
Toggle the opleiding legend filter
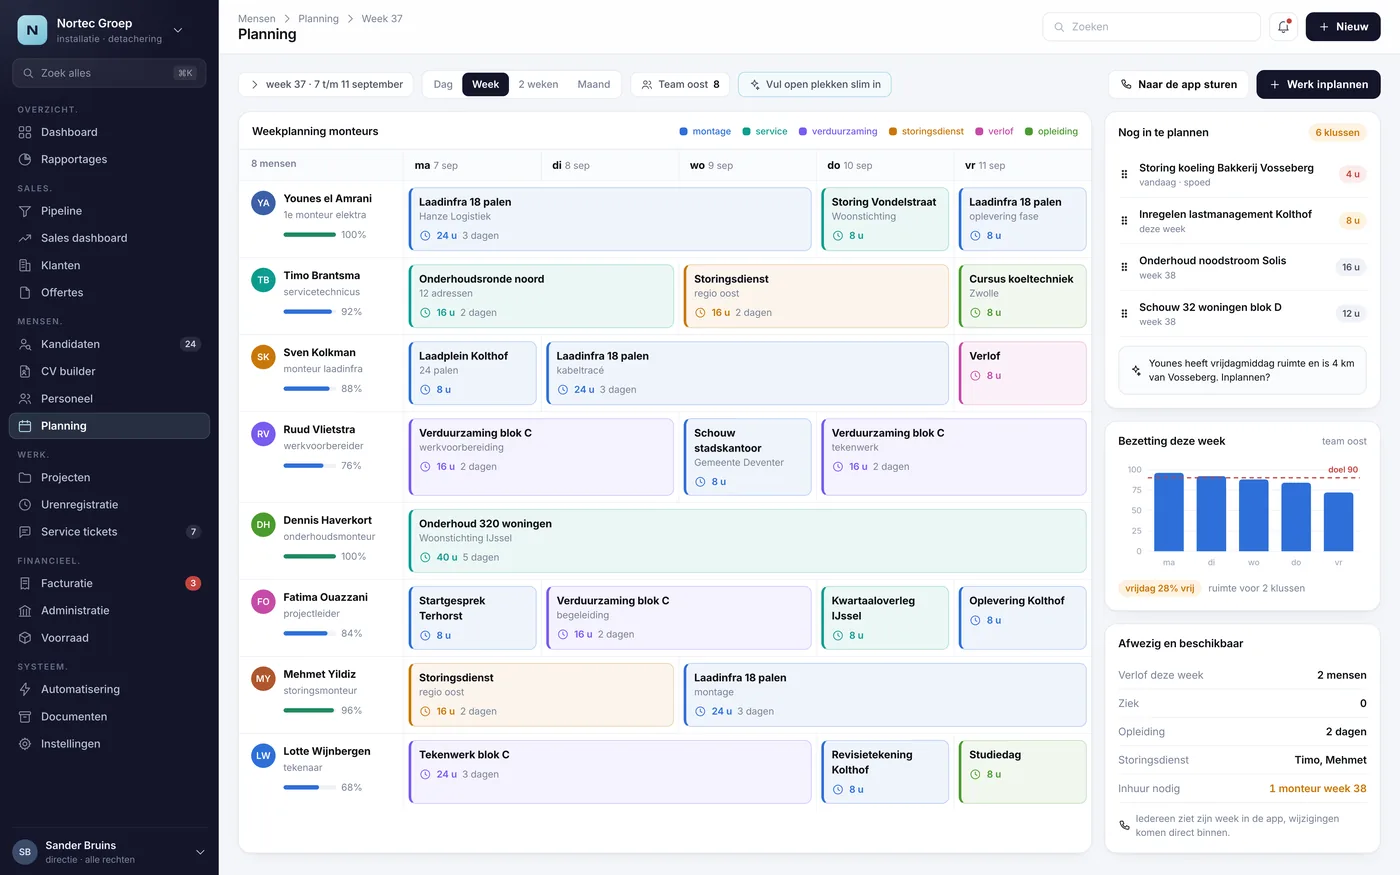click(1051, 131)
